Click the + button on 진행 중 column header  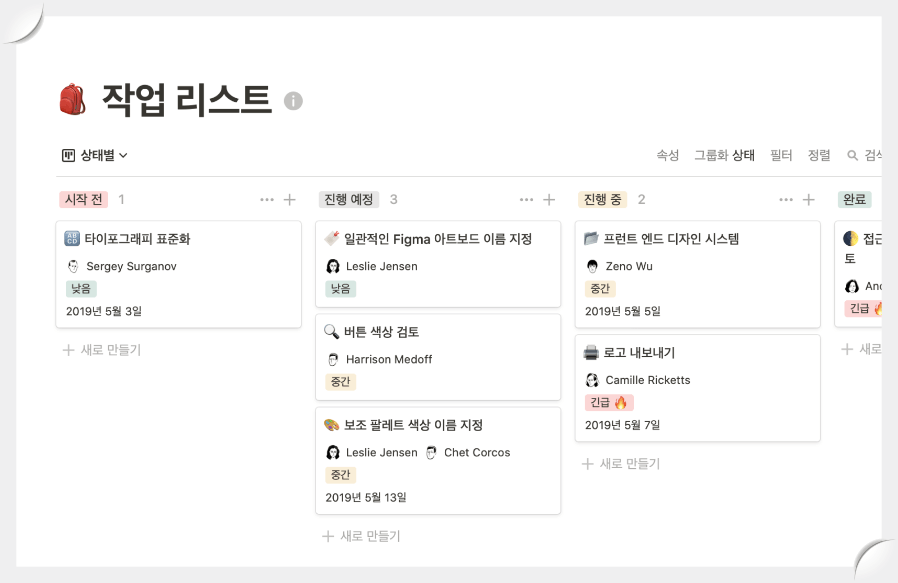pos(808,199)
